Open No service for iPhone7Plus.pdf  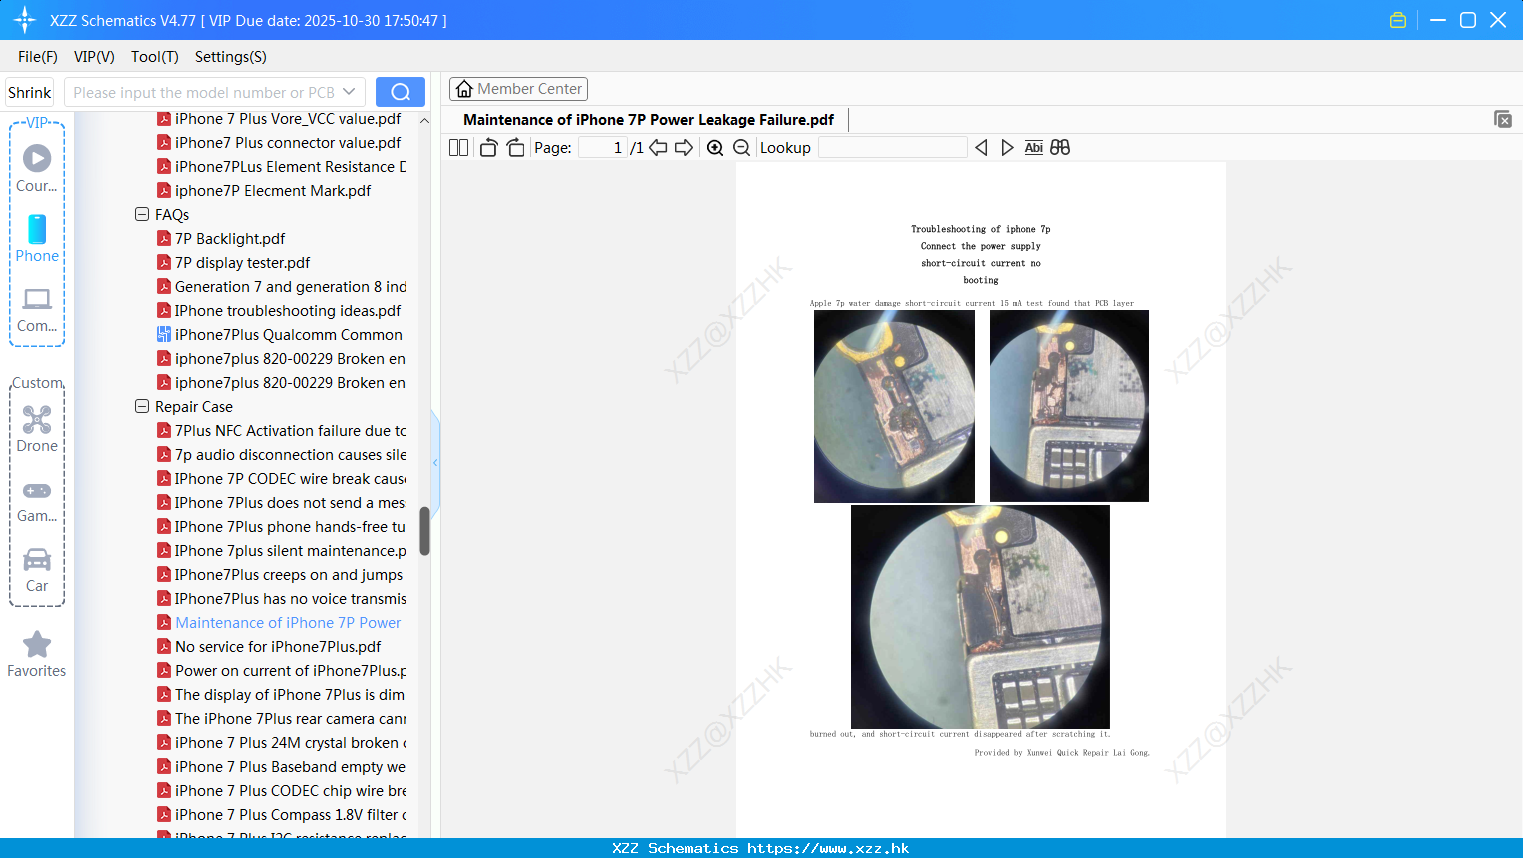(x=269, y=647)
